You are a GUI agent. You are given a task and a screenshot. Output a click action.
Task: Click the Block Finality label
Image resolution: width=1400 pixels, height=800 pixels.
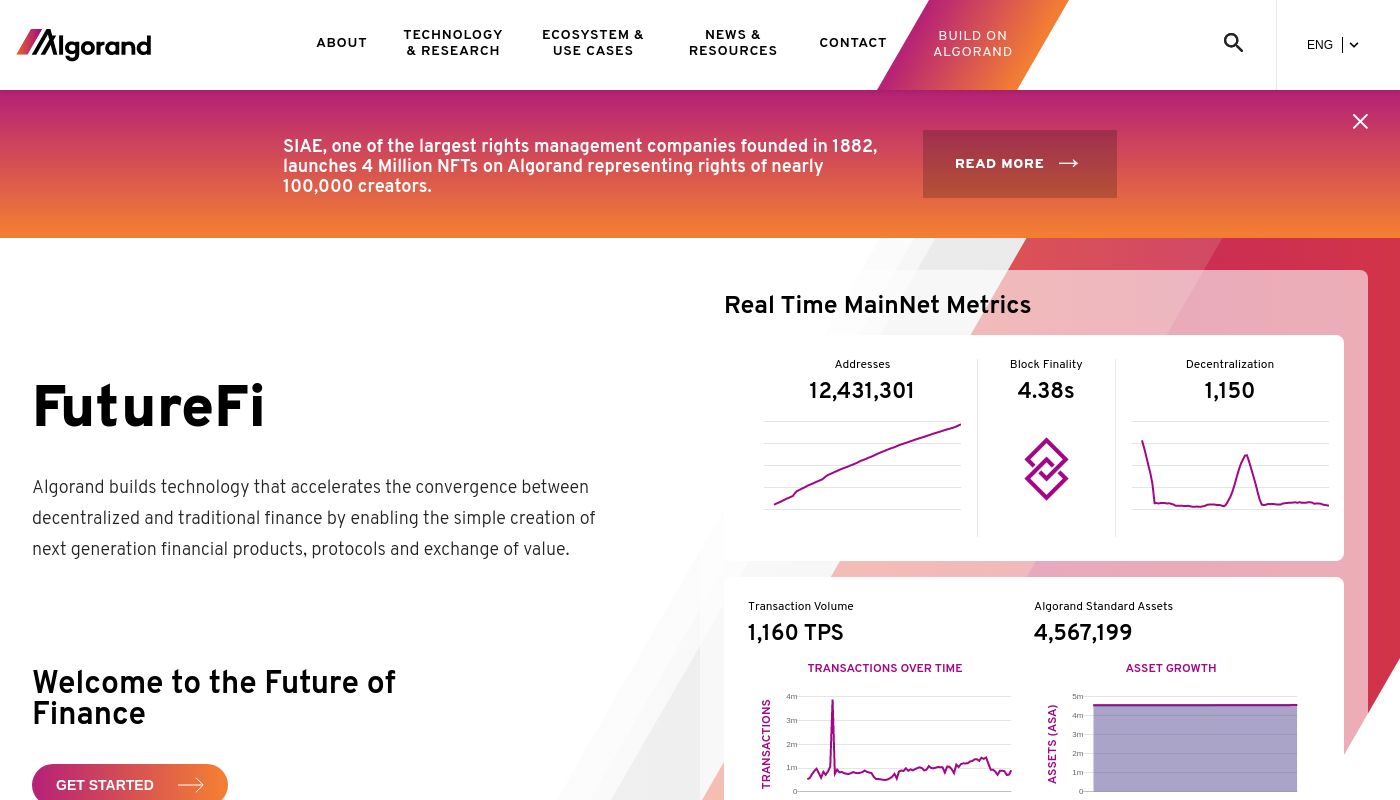click(1046, 364)
